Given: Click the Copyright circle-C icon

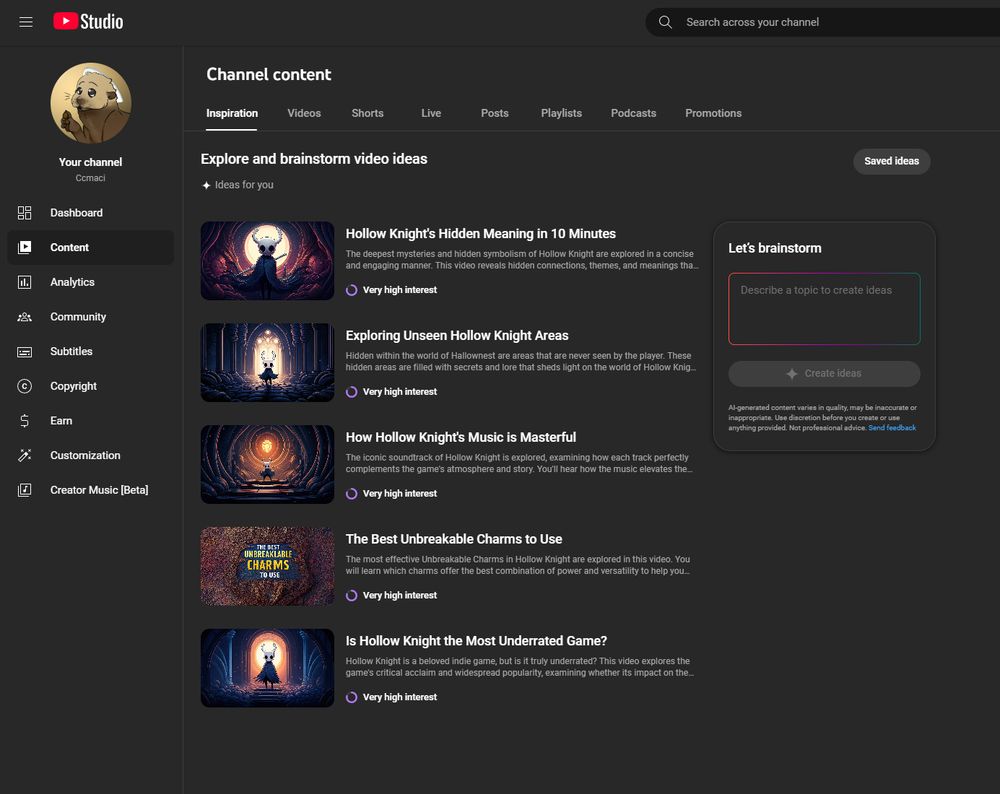Looking at the screenshot, I should [24, 386].
